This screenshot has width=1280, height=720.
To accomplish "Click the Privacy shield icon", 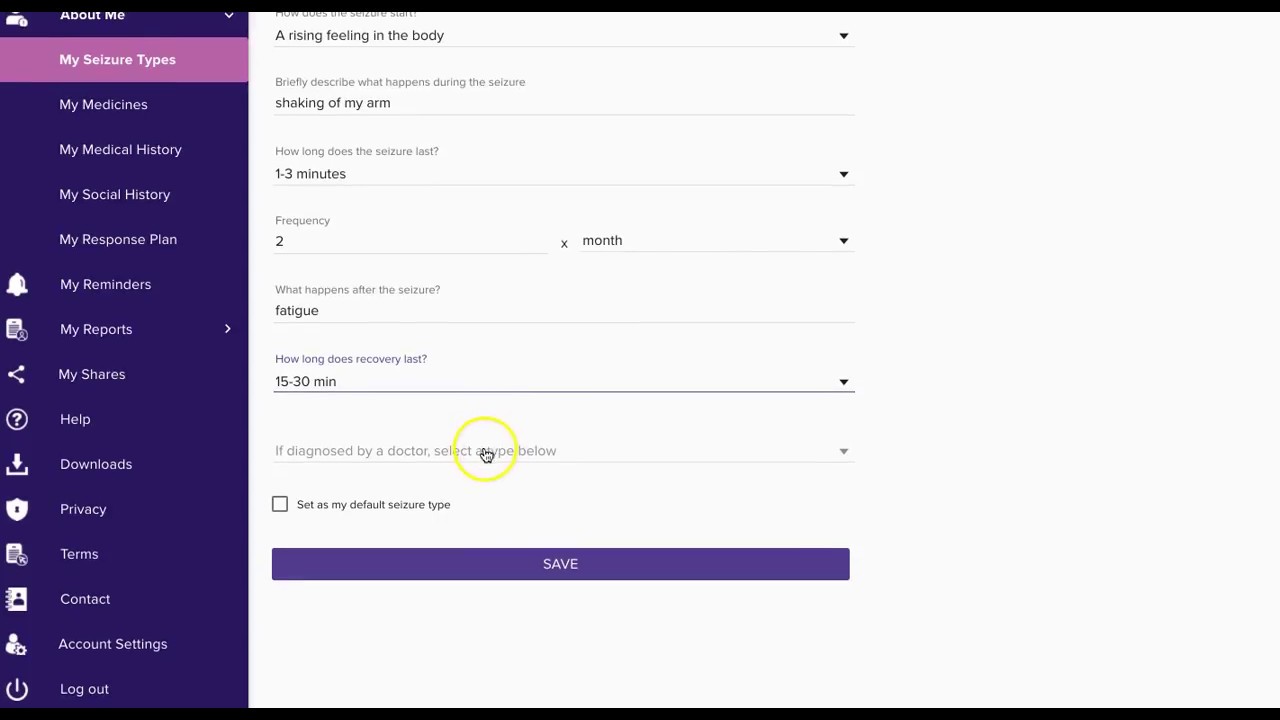I will (x=17, y=509).
